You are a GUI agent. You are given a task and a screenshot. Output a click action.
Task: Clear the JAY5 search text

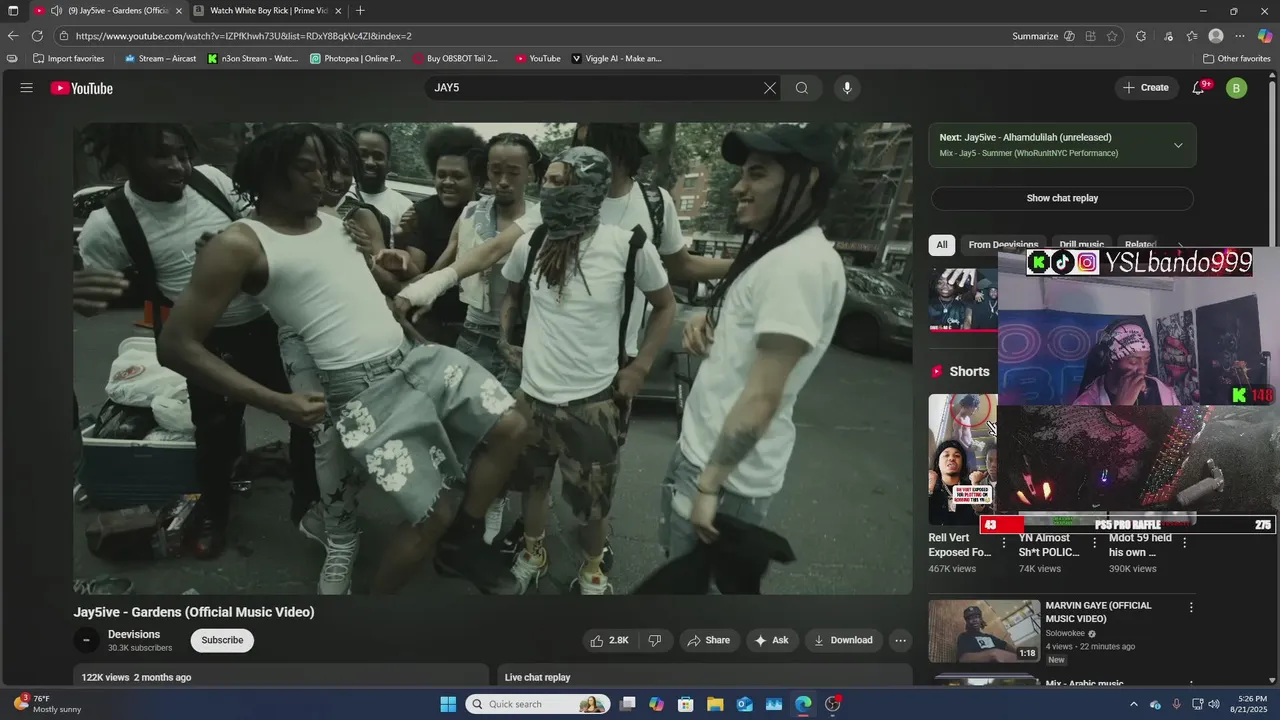point(770,88)
